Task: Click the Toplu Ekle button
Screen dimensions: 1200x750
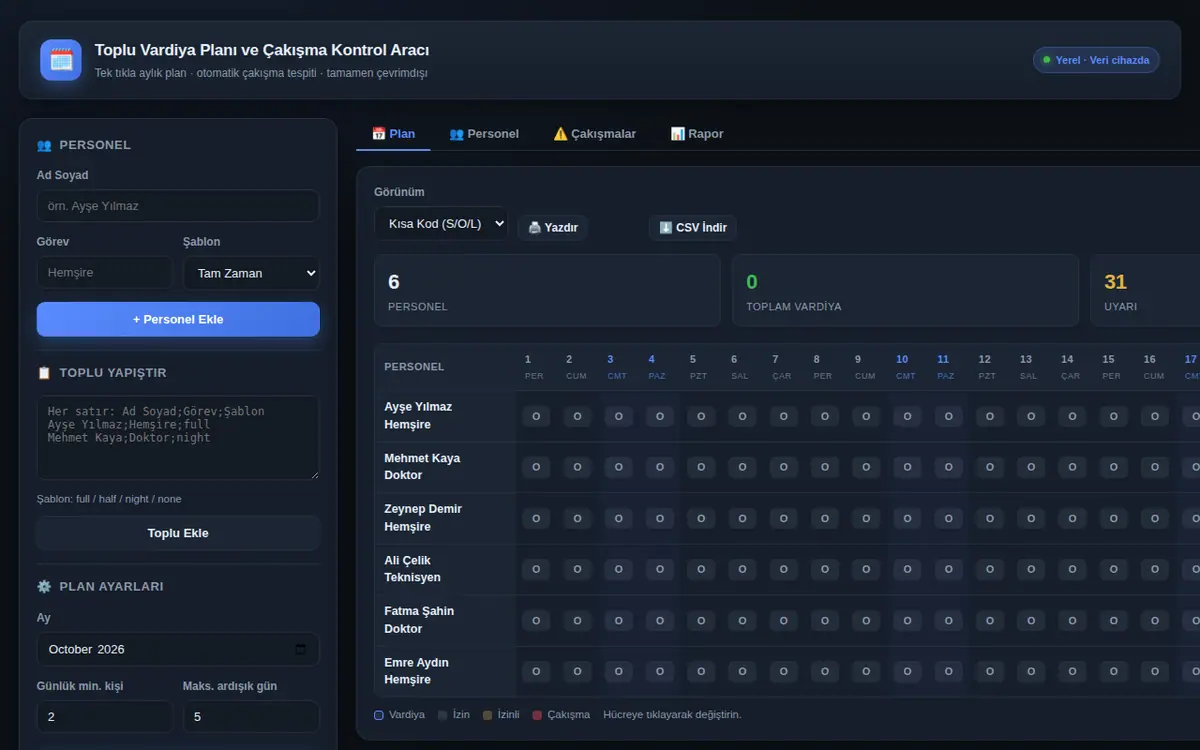Action: pyautogui.click(x=178, y=533)
